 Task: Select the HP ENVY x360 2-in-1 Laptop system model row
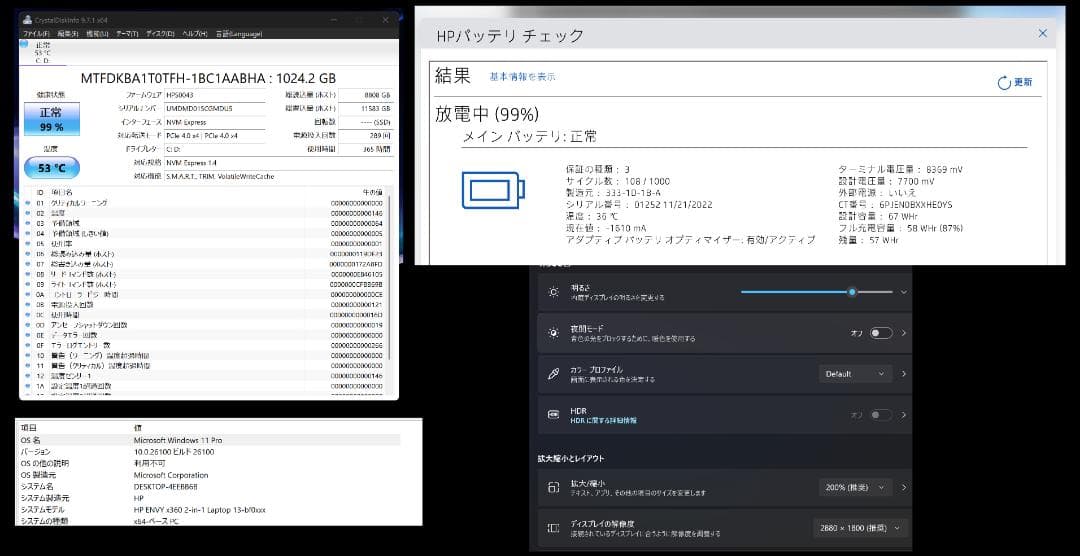point(209,510)
